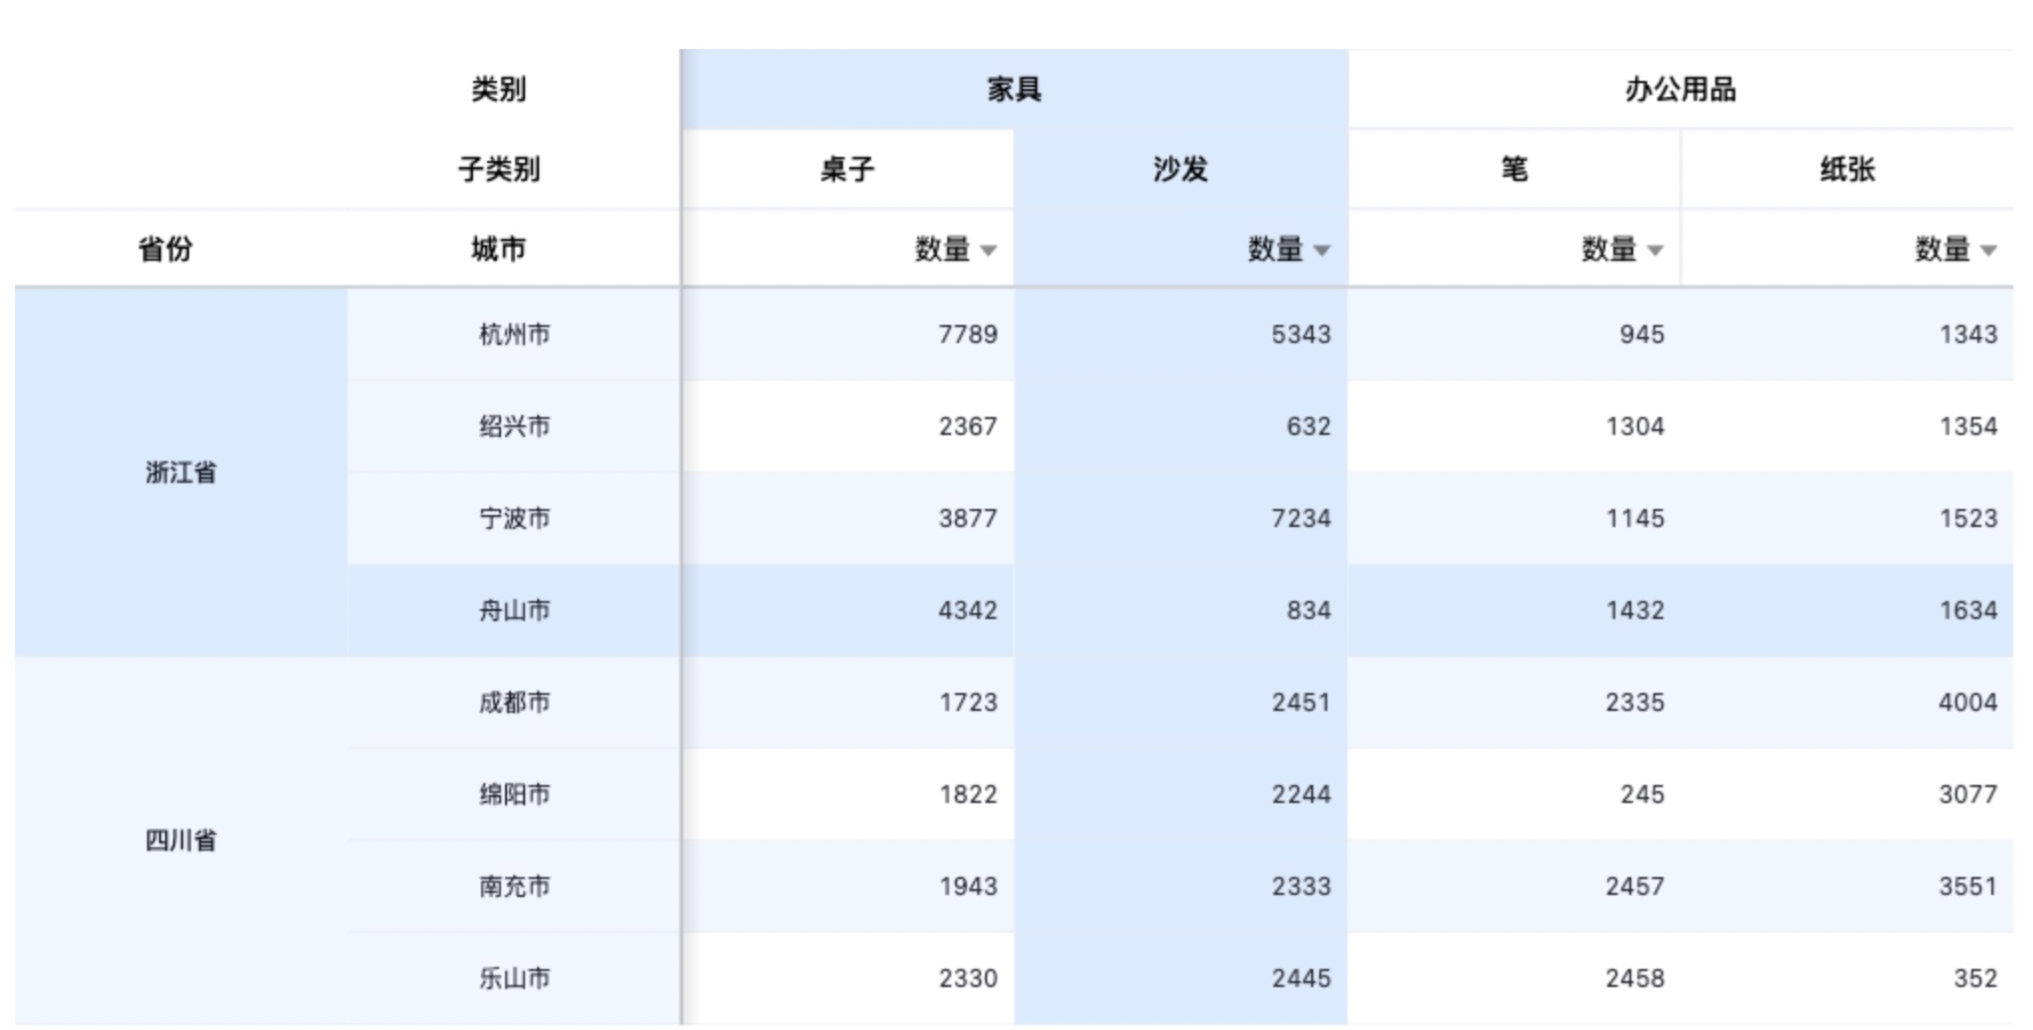This screenshot has height=1030, width=2033.
Task: Click the 沙发 sub-category header
Action: click(x=1181, y=170)
